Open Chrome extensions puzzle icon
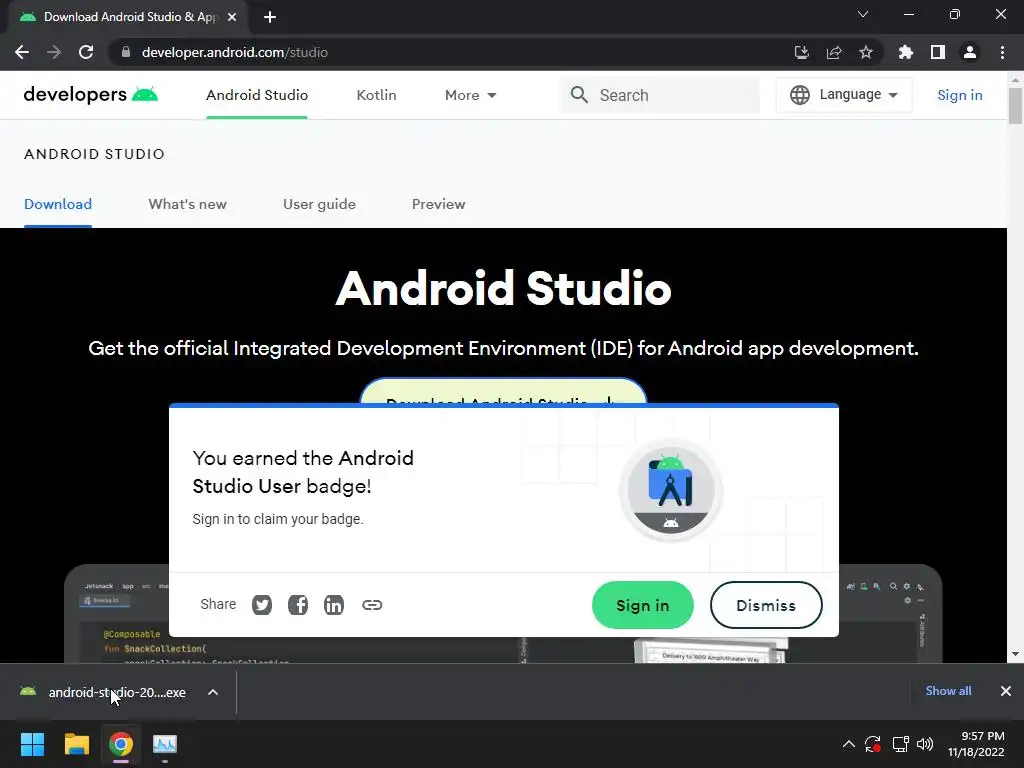The width and height of the screenshot is (1024, 768). tap(906, 52)
